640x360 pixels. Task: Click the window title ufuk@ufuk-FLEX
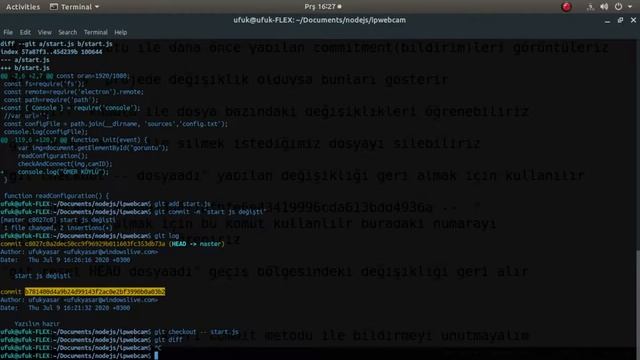(320, 20)
